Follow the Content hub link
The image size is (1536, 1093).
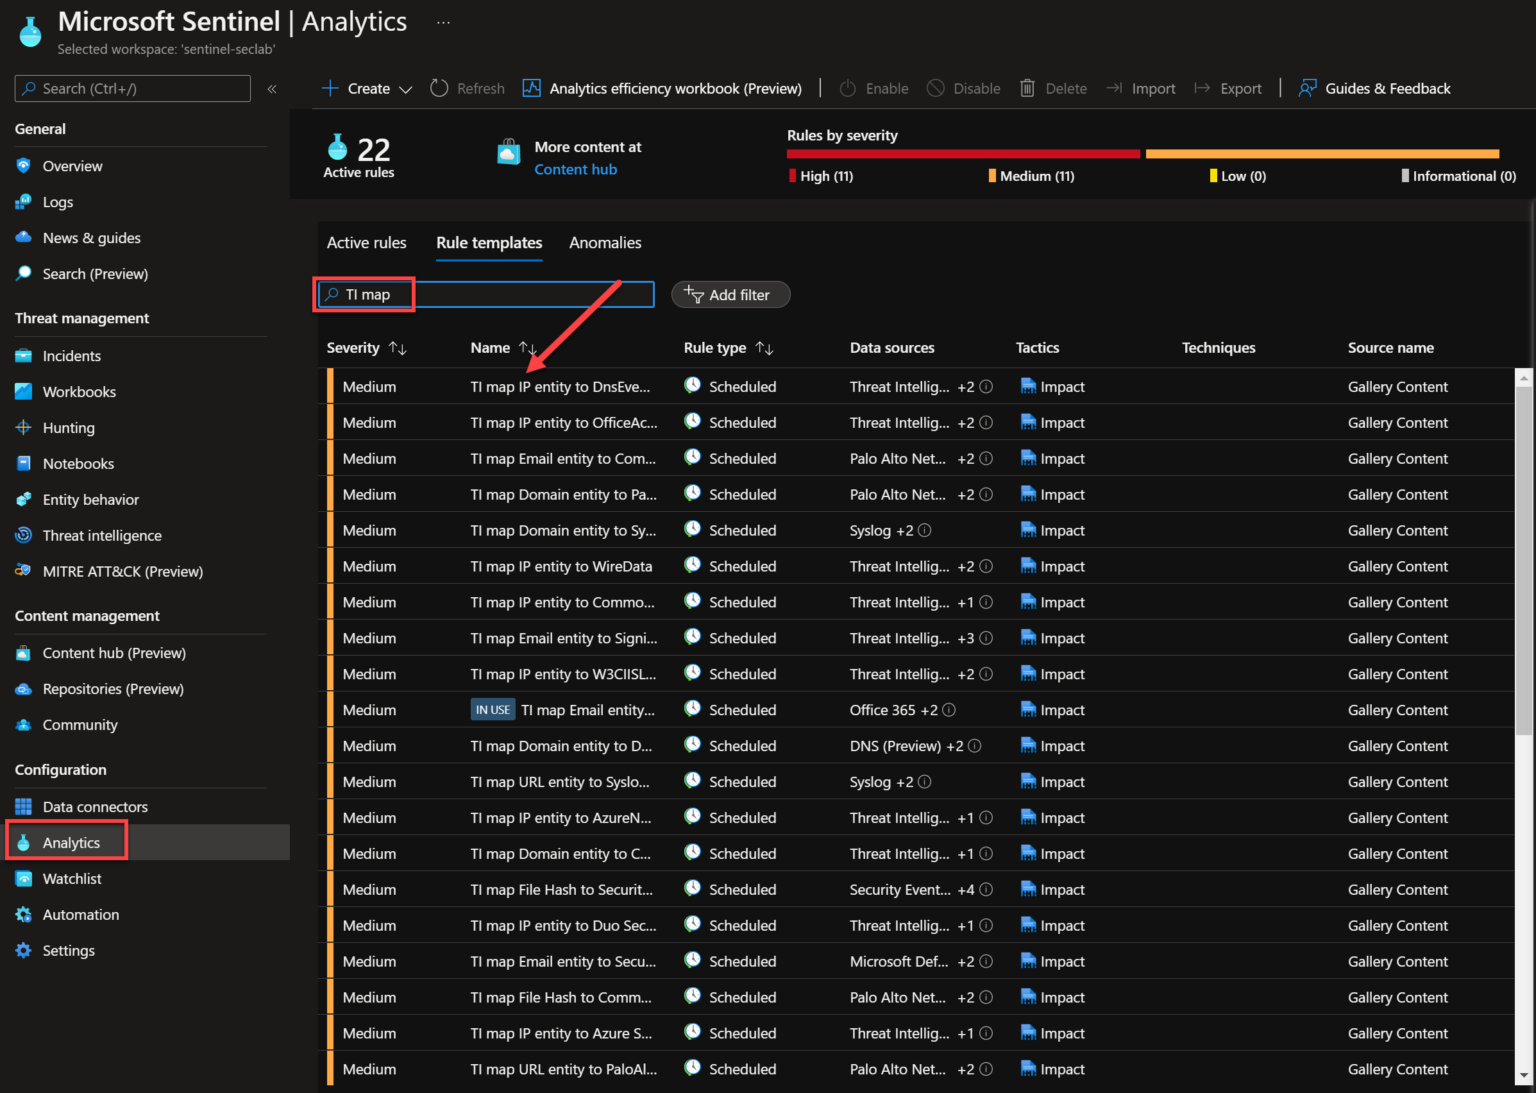point(575,169)
